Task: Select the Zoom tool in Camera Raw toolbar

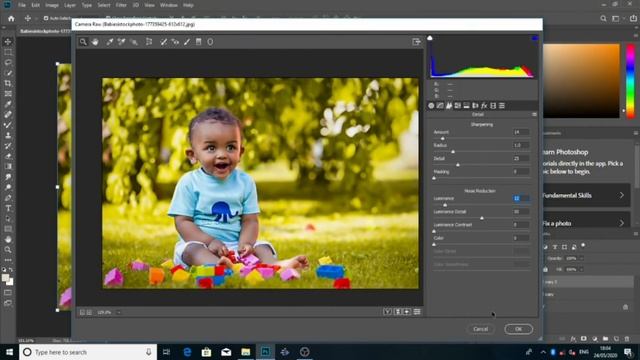Action: coord(83,42)
